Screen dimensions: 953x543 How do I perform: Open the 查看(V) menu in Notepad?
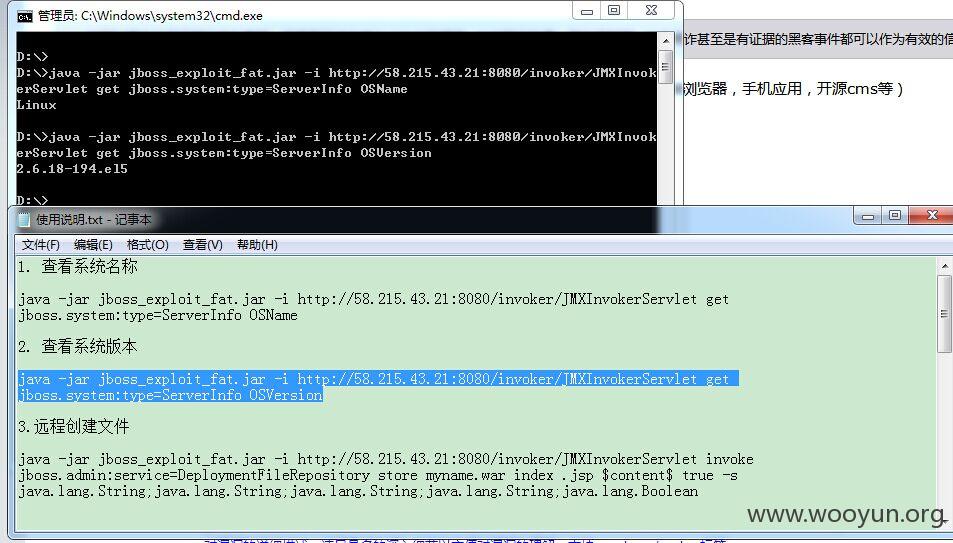pyautogui.click(x=202, y=244)
